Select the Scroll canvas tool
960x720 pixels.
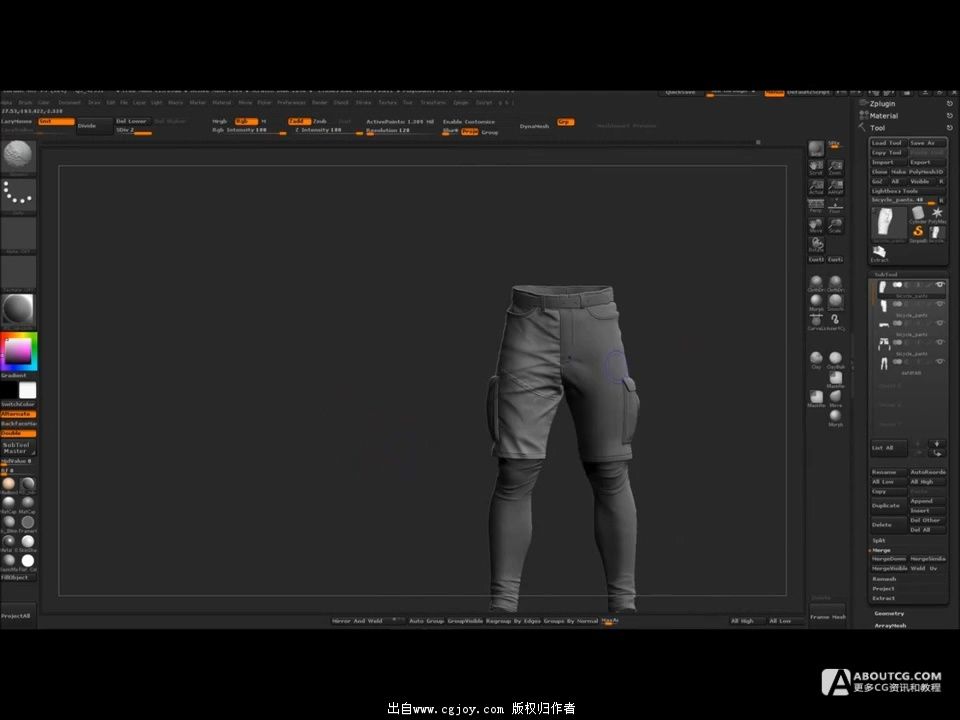(x=816, y=168)
